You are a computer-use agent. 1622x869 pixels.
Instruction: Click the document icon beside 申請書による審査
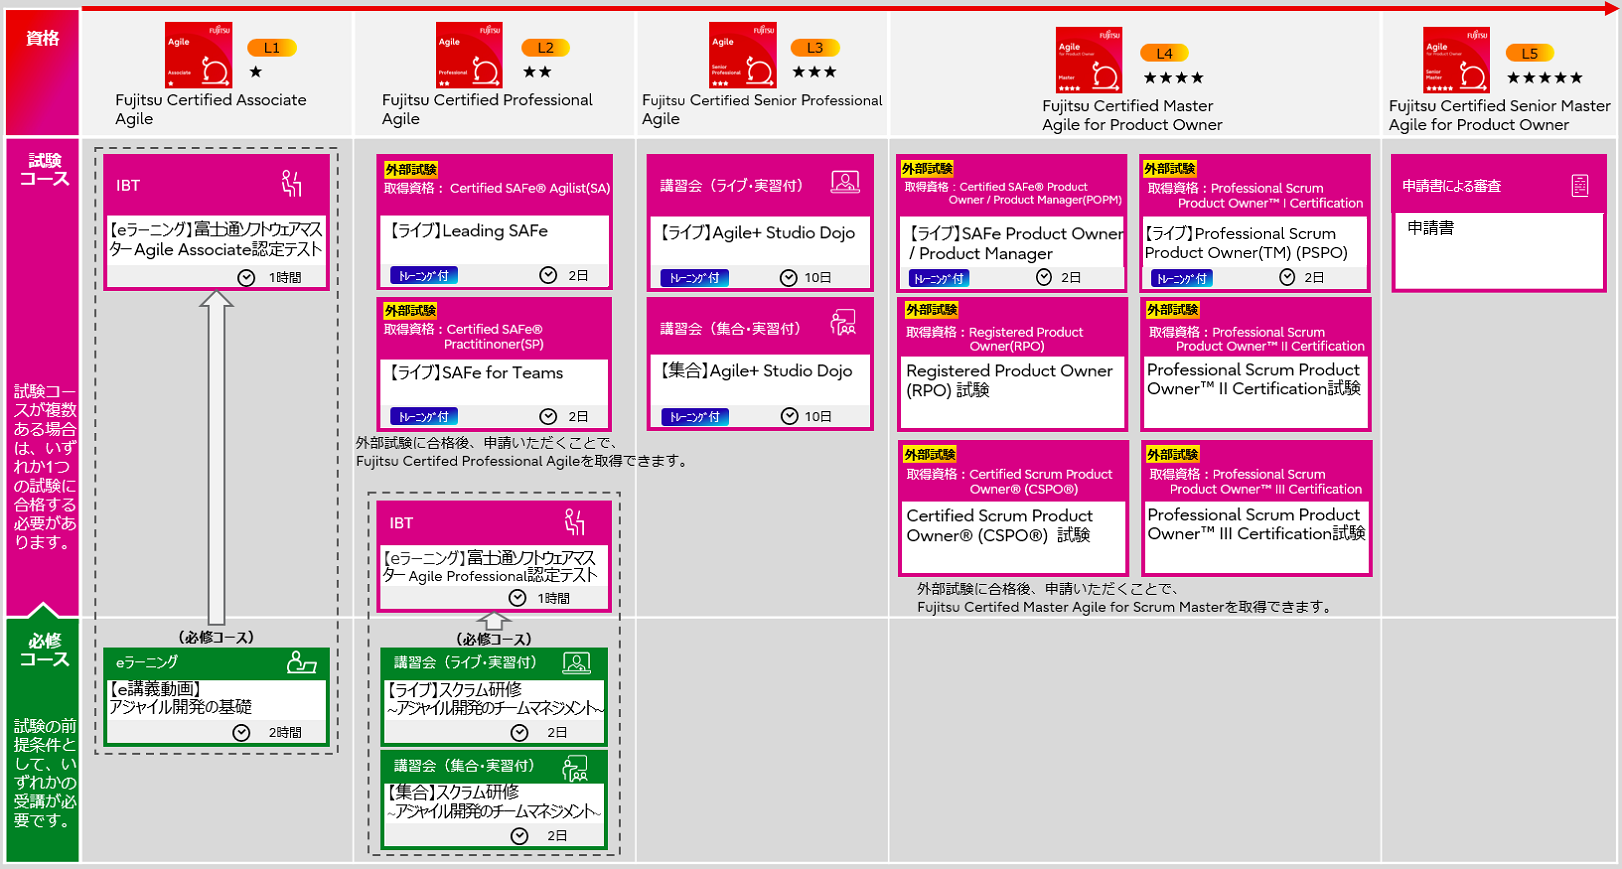pos(1580,186)
